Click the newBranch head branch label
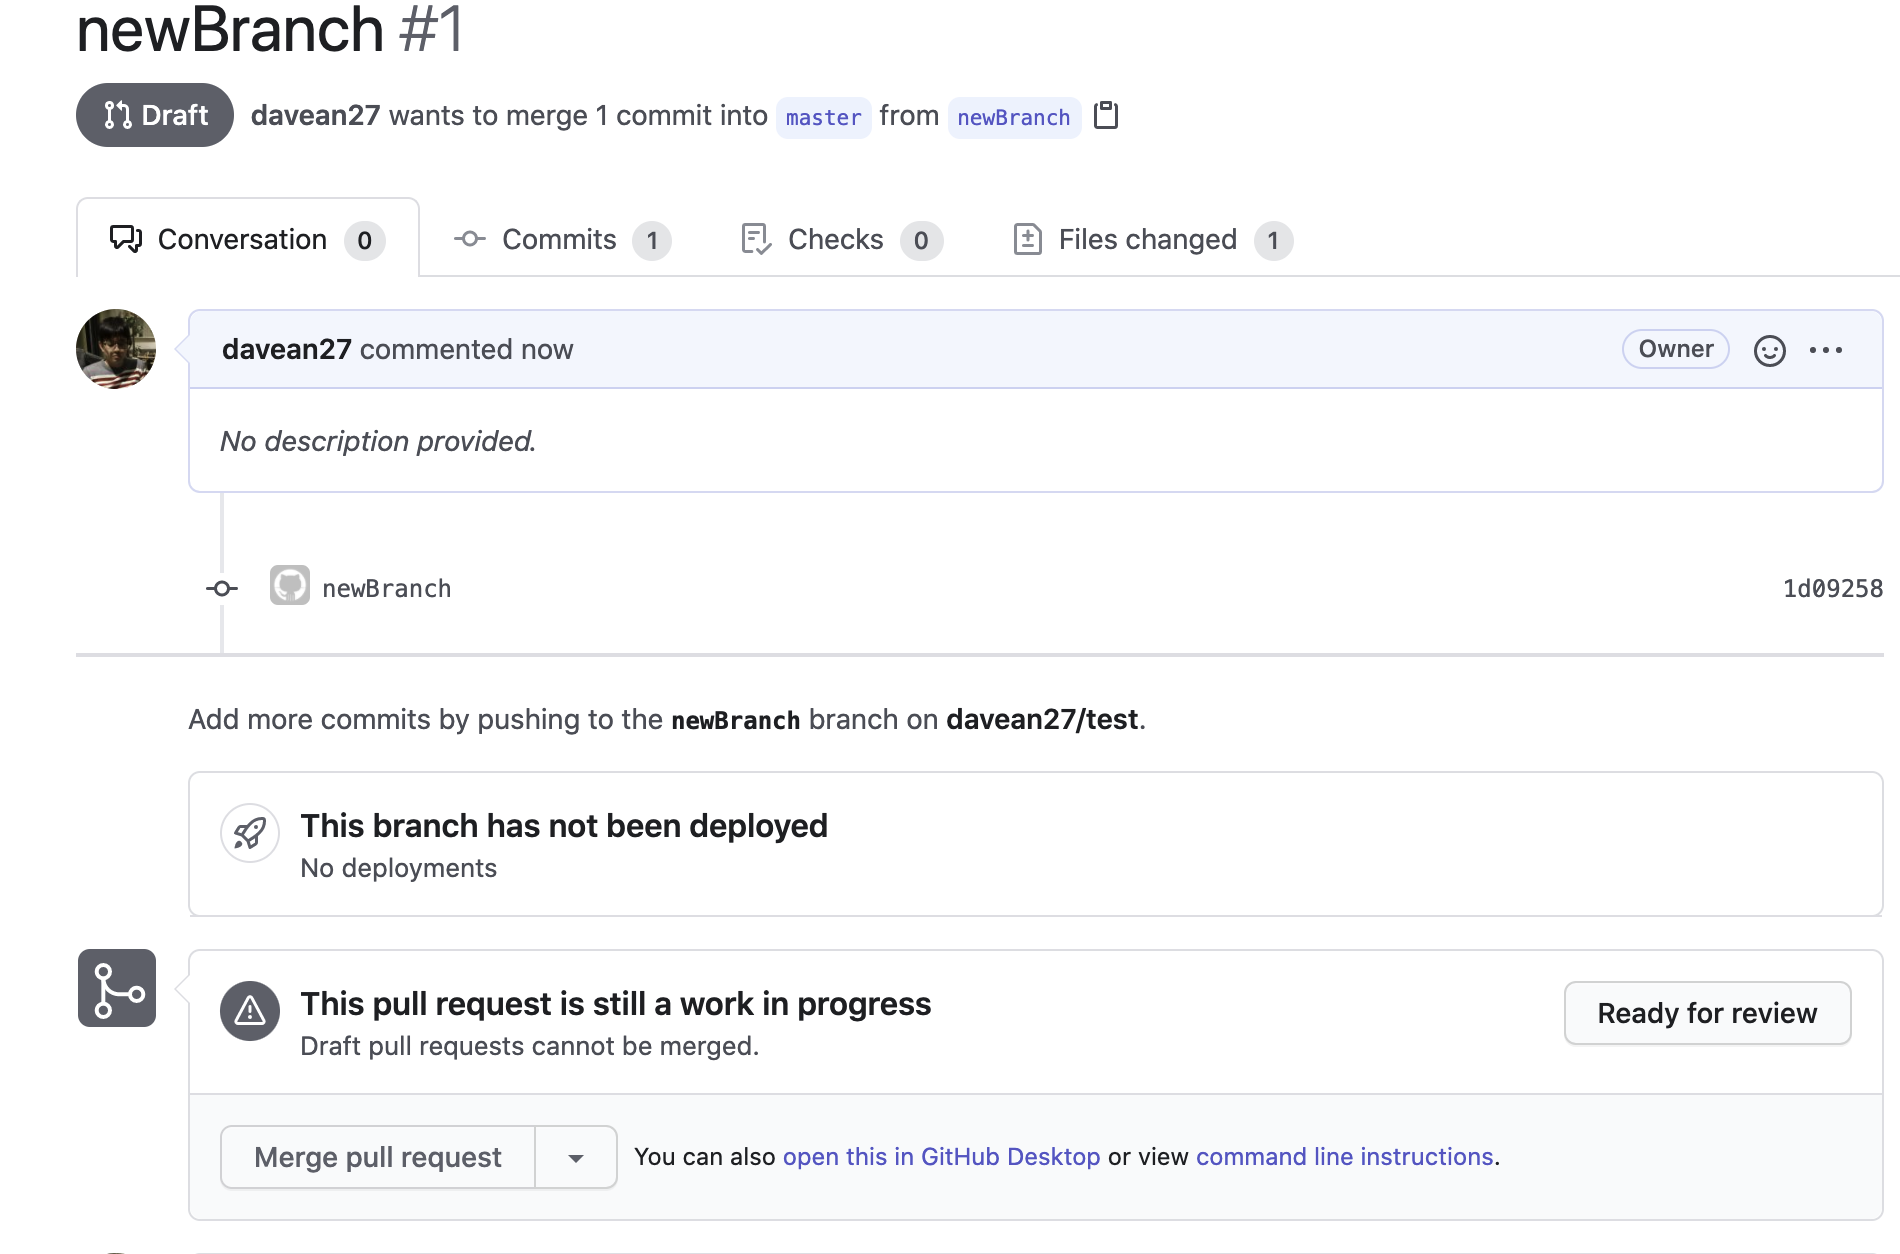Screen dimensions: 1900x1254 tap(1014, 117)
